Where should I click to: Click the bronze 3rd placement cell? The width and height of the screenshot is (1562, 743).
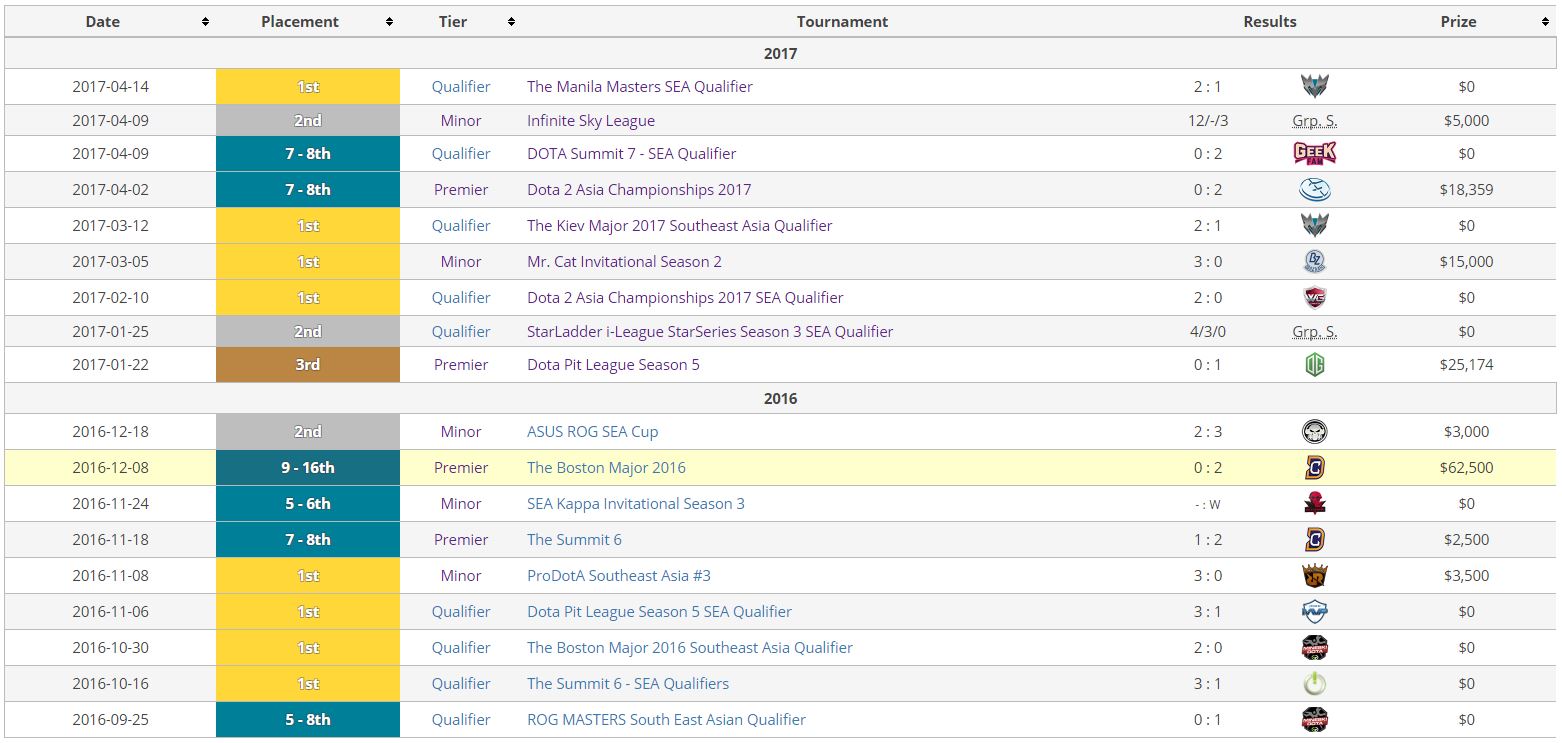(307, 365)
